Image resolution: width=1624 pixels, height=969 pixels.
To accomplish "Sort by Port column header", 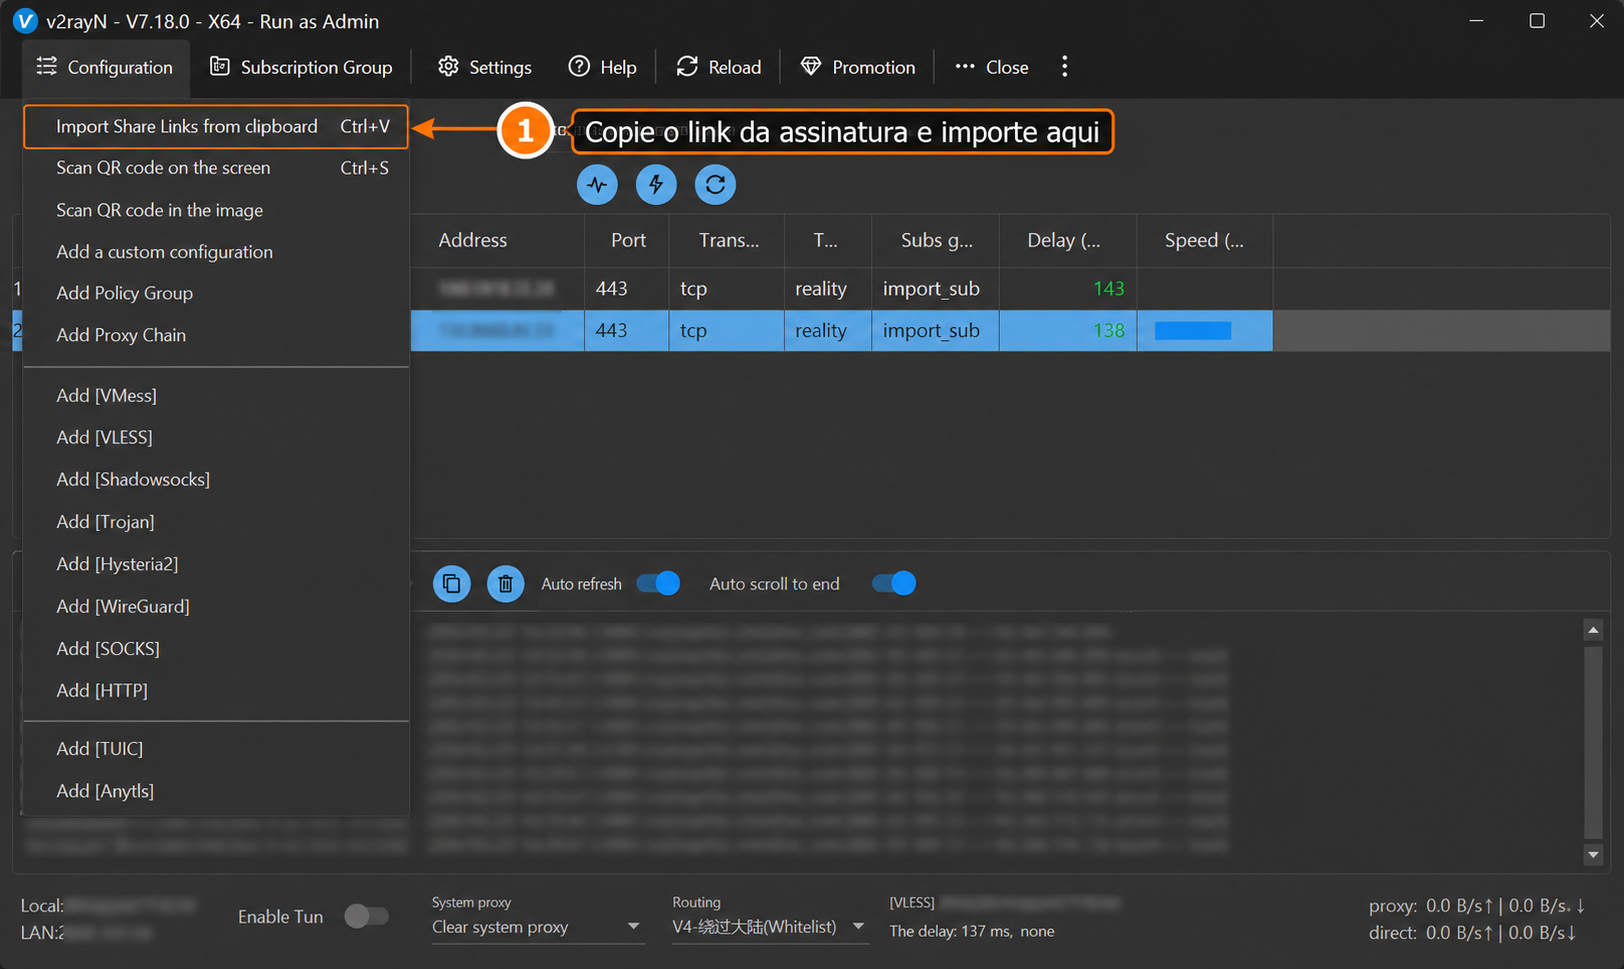I will [x=628, y=240].
